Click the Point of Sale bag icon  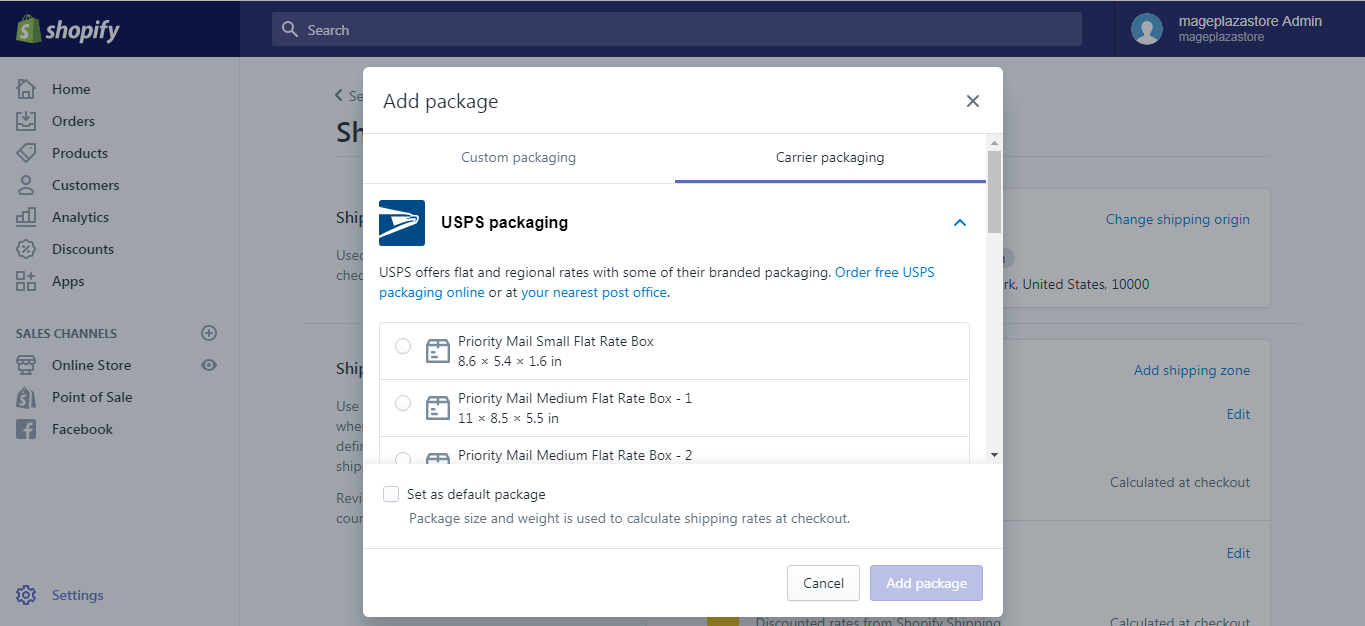coord(26,397)
